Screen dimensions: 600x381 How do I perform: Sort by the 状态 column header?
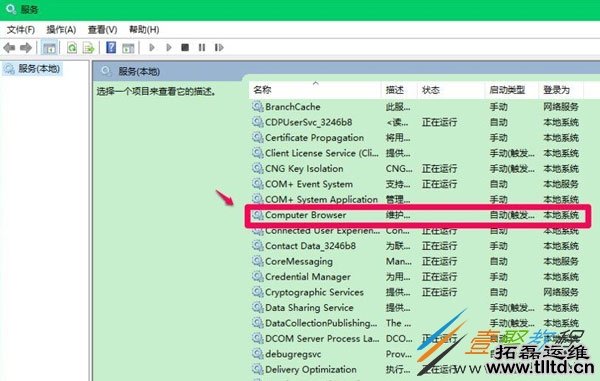coord(451,90)
